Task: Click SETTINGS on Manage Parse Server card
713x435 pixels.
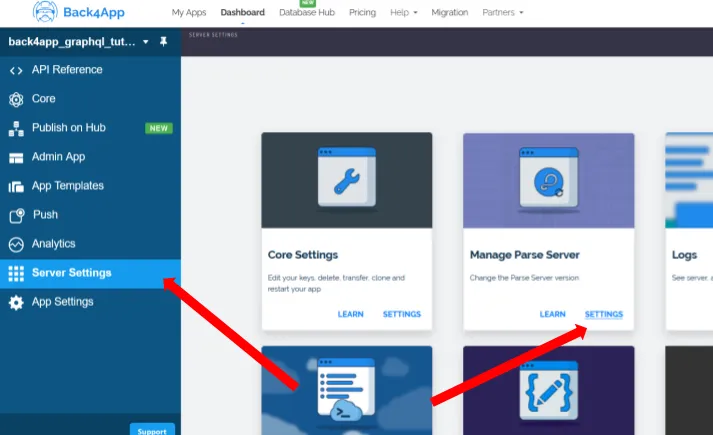Action: [604, 314]
